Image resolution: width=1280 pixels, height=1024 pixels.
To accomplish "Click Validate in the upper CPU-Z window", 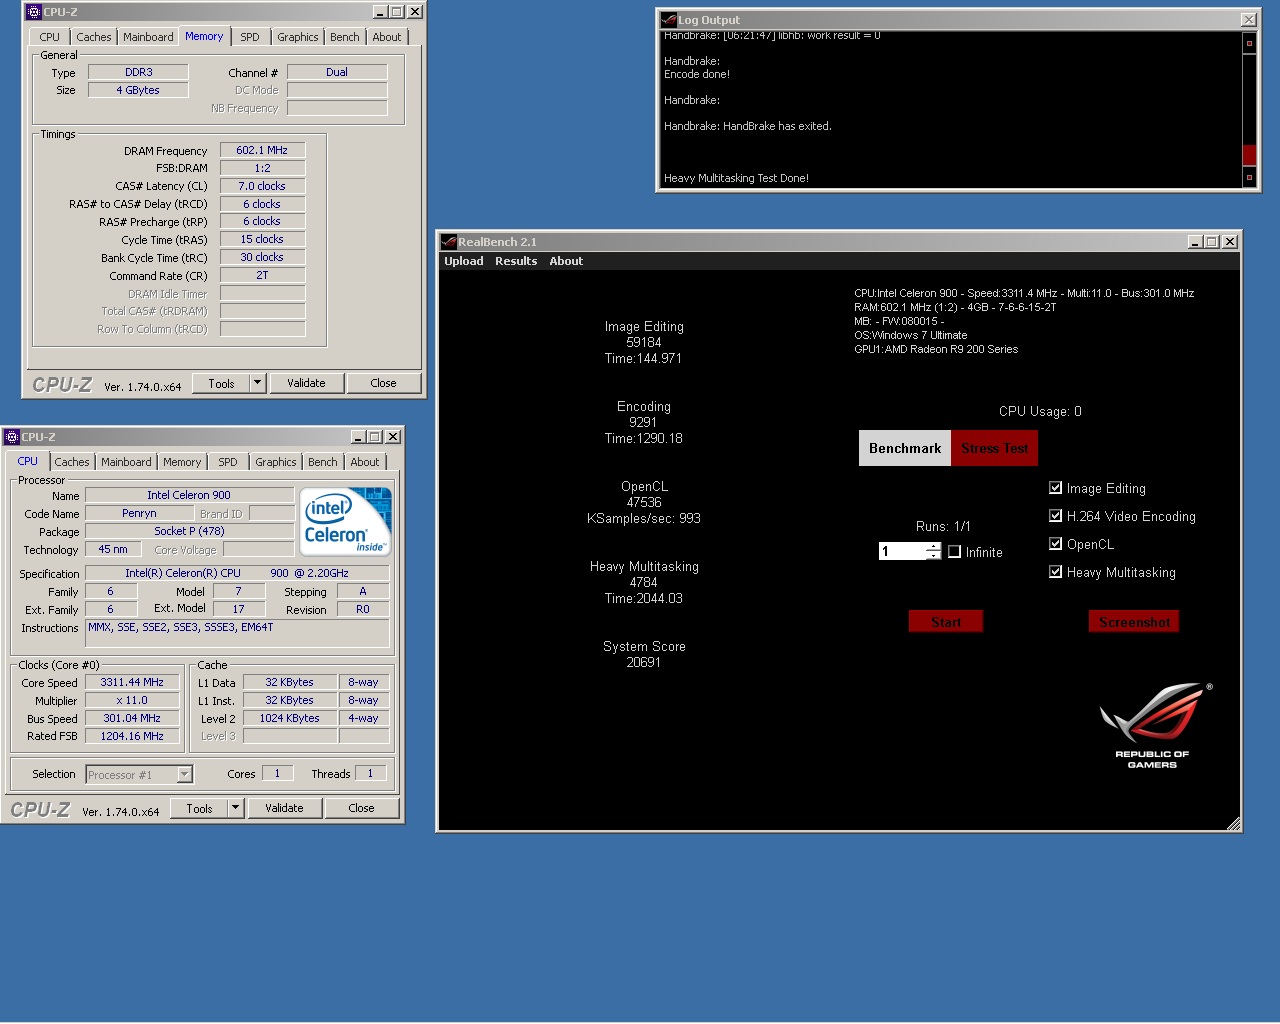I will coord(306,383).
